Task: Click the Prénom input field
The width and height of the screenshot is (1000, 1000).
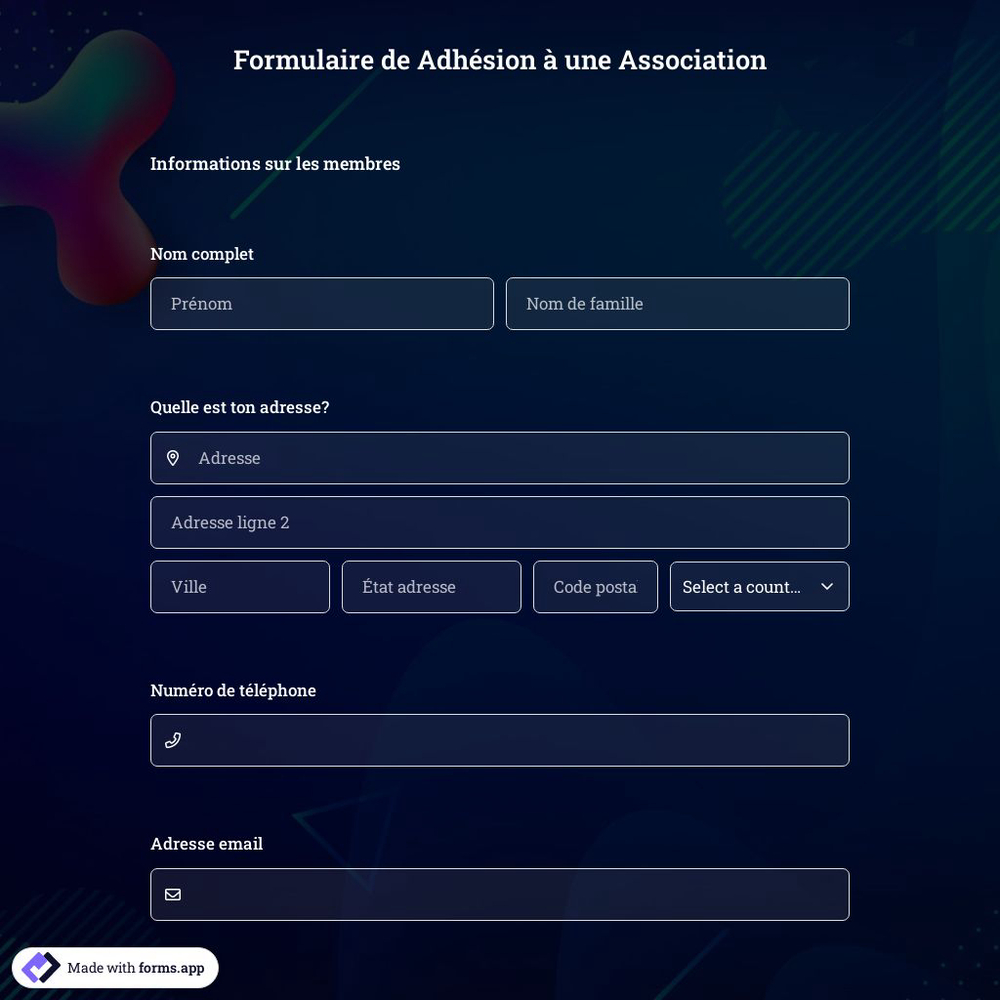Action: point(321,303)
